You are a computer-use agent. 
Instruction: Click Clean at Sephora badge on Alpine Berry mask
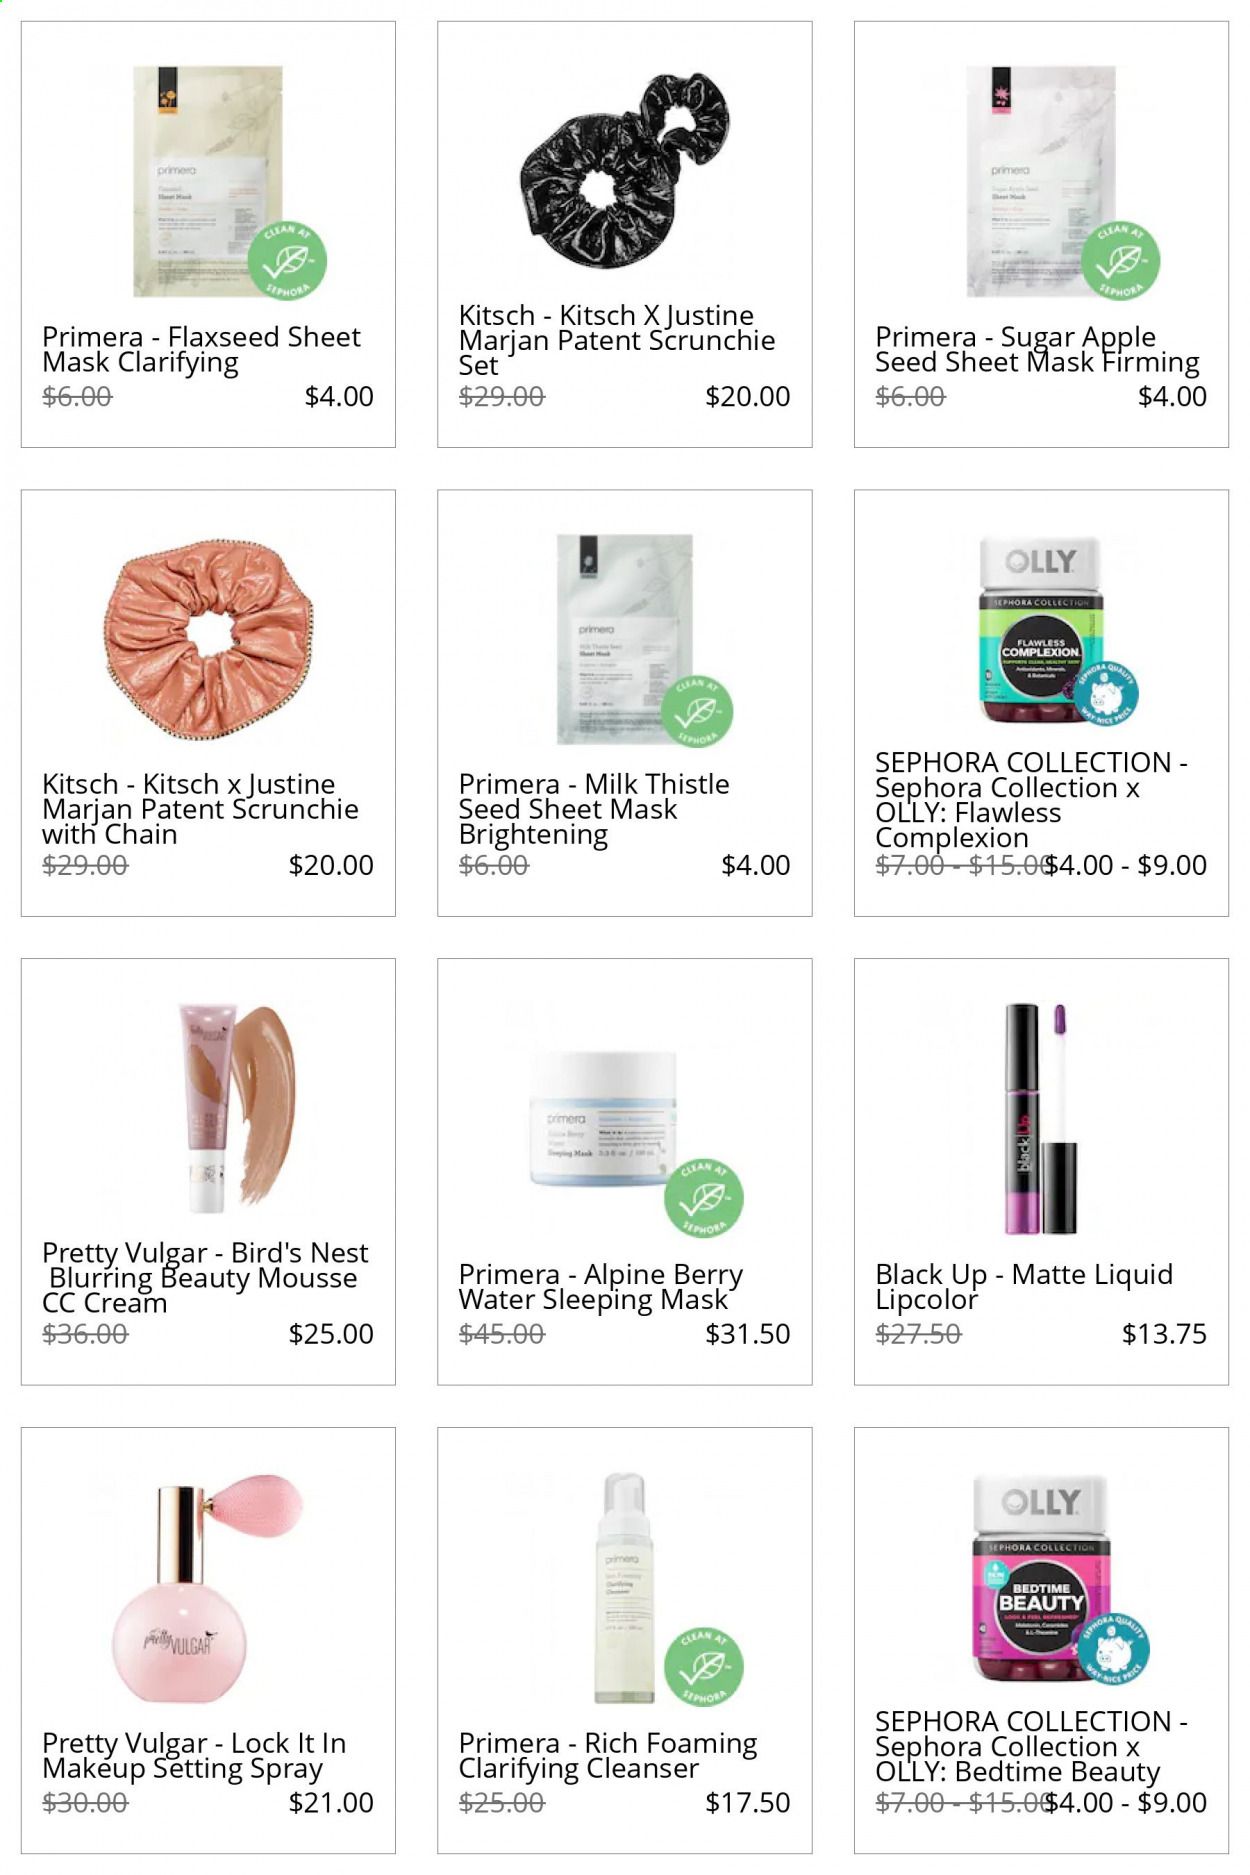[704, 1198]
